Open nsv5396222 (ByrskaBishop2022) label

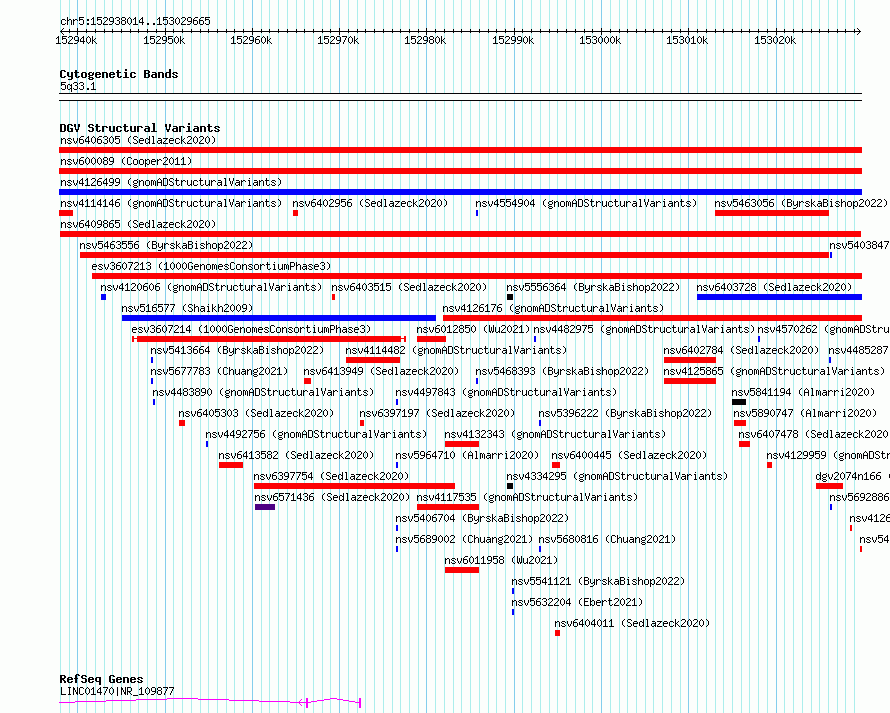pos(625,413)
